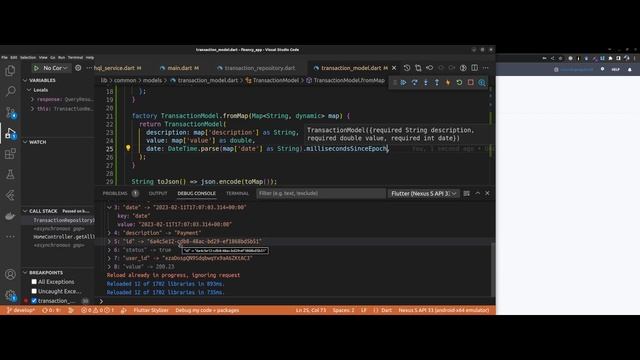Screen dimensions: 640x360
Task: Open the Docker view in activity bar
Action: (10, 216)
